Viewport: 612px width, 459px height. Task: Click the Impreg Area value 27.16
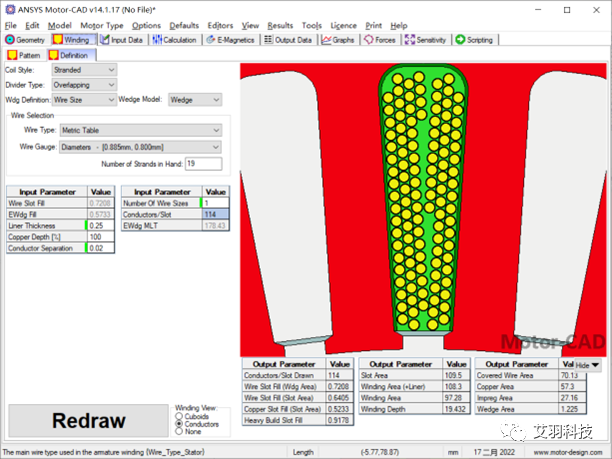point(572,398)
